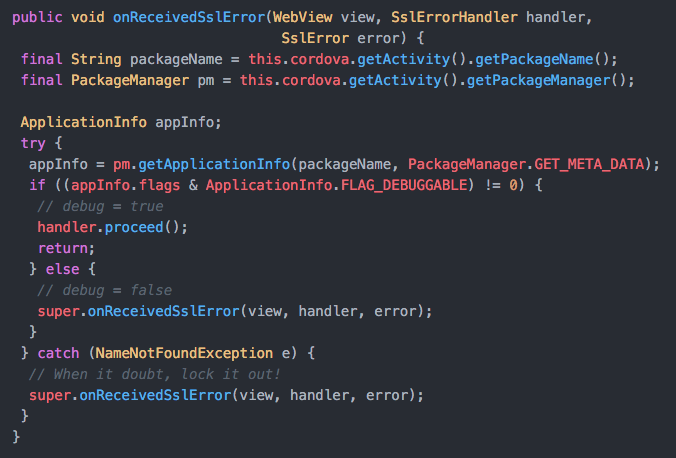Click the catch keyword
The height and width of the screenshot is (458, 676).
(59, 353)
